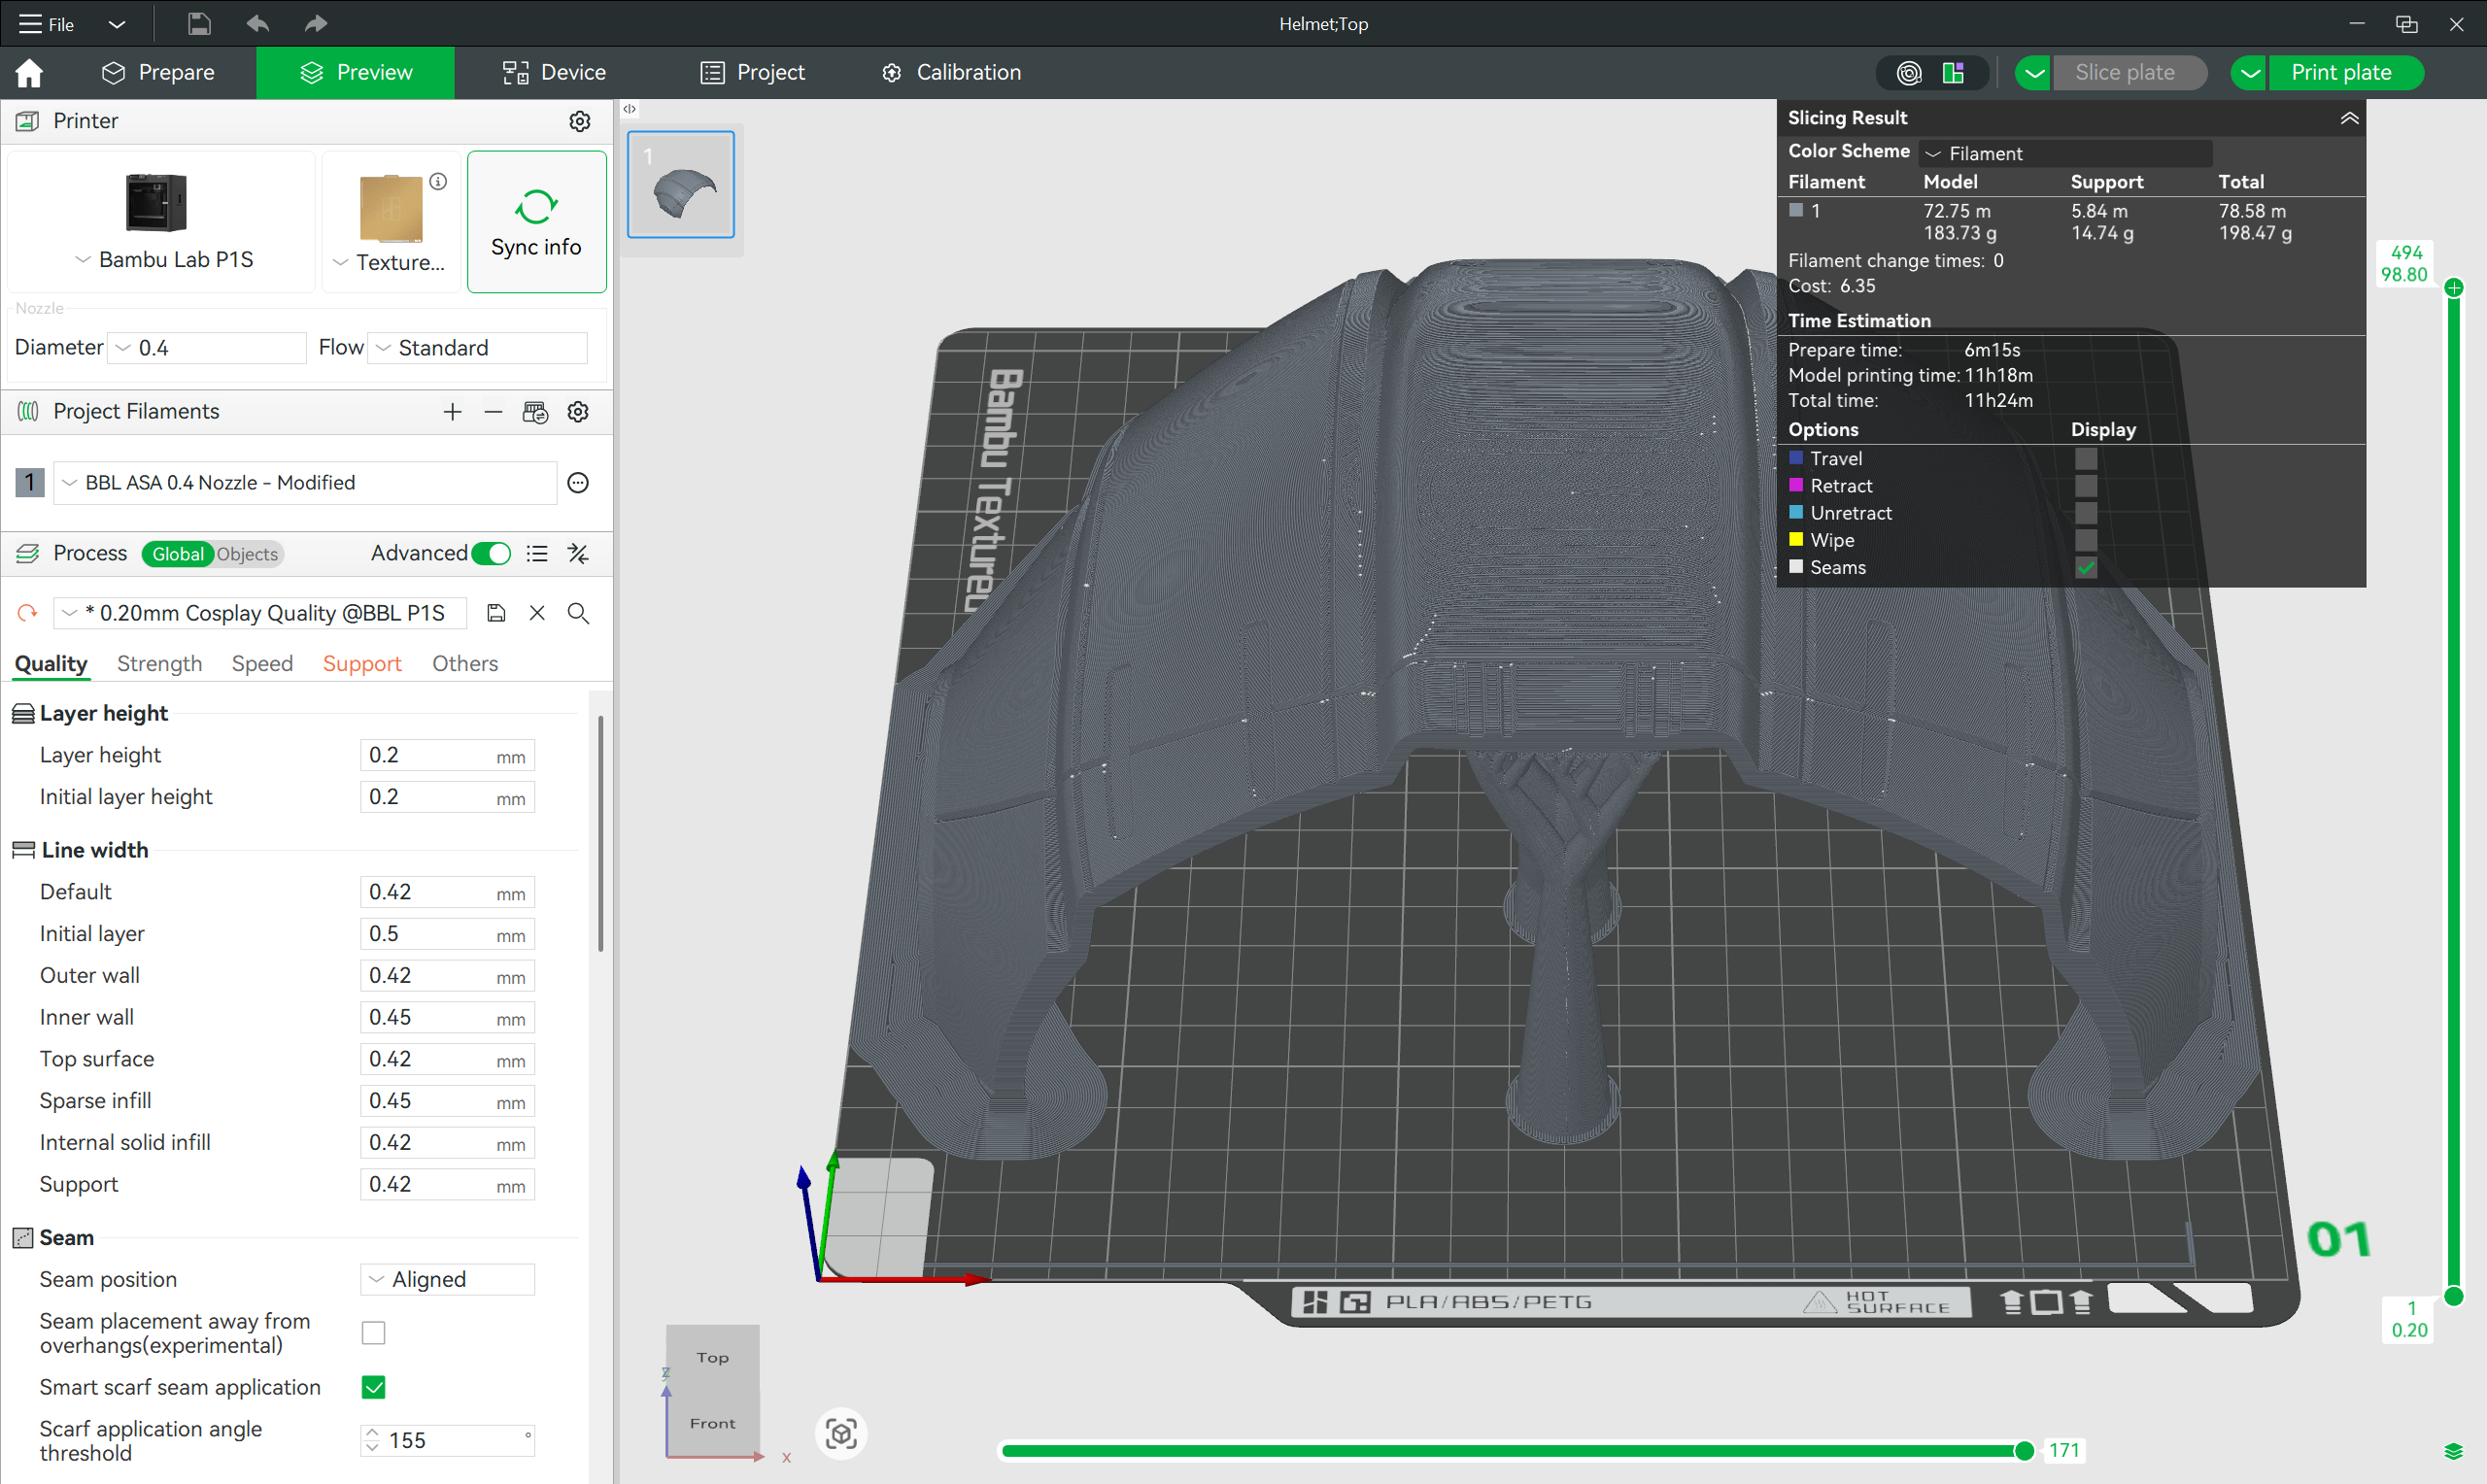Remove a filament with minus icon
The image size is (2487, 1484).
pos(493,412)
